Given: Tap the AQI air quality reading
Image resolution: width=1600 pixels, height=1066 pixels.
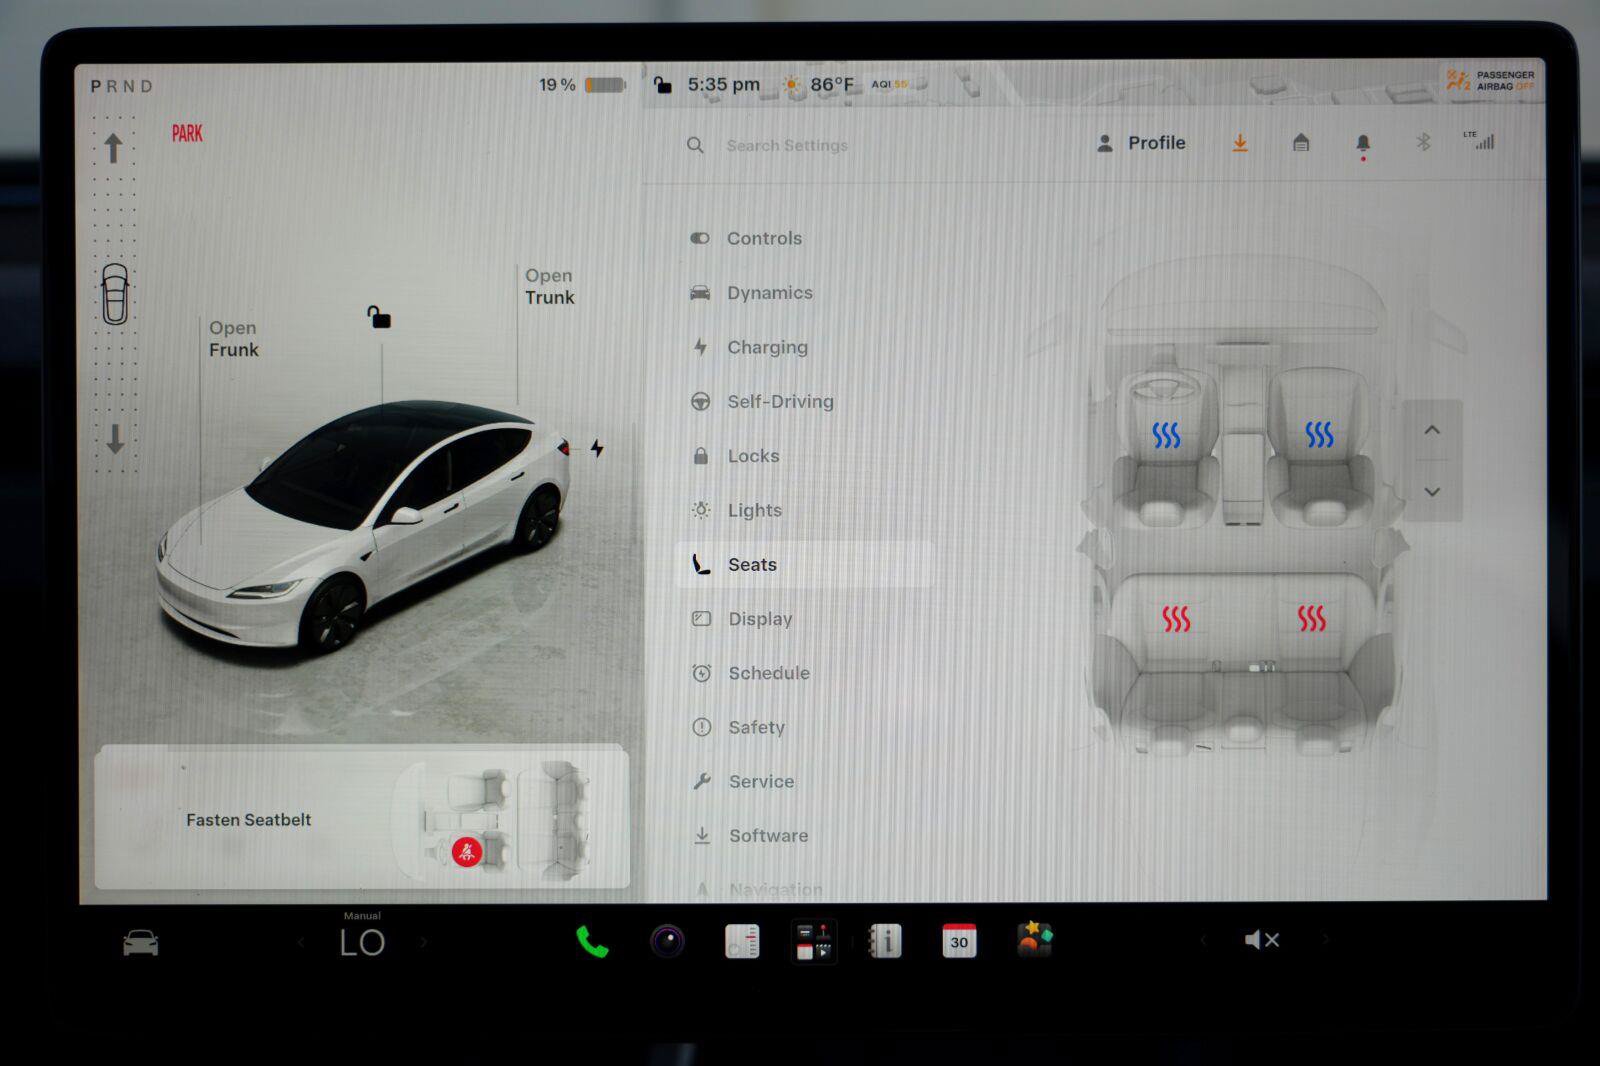Looking at the screenshot, I should tap(889, 84).
